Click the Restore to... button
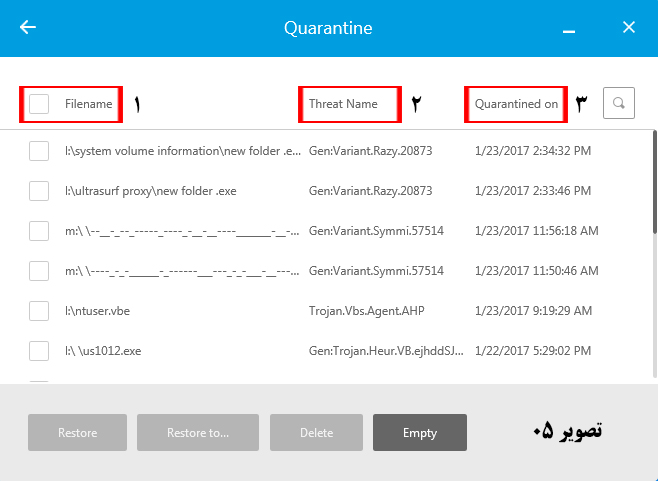Image resolution: width=658 pixels, height=481 pixels. point(198,433)
